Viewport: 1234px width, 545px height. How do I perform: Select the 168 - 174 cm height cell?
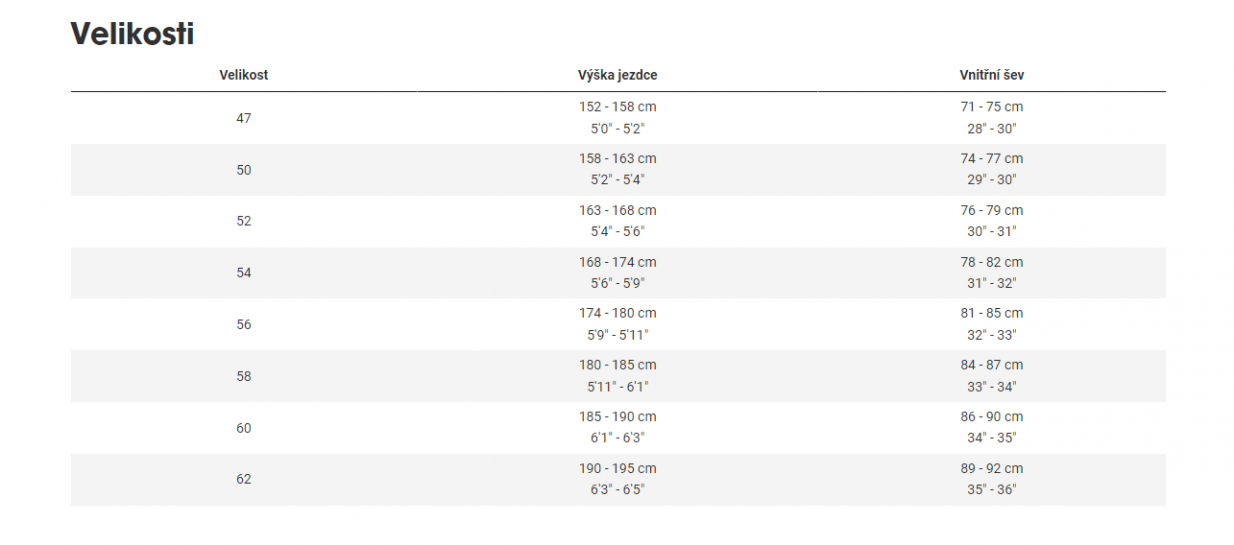(x=617, y=262)
